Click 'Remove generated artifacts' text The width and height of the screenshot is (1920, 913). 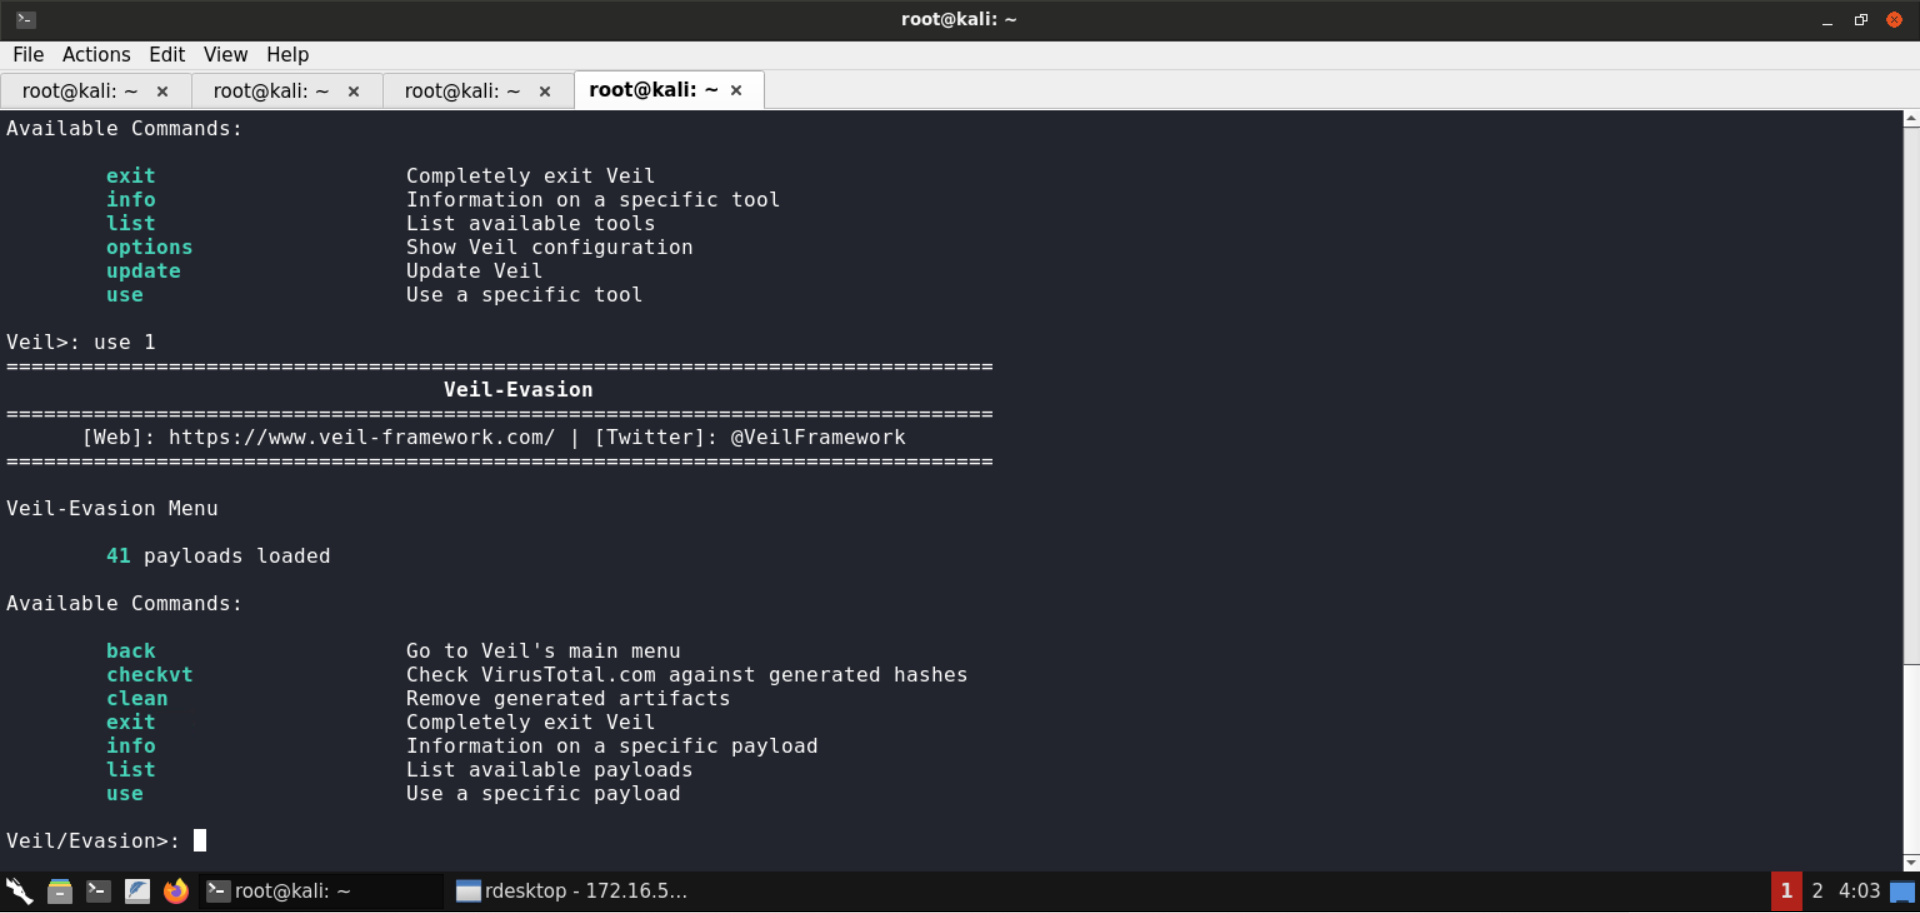coord(568,699)
